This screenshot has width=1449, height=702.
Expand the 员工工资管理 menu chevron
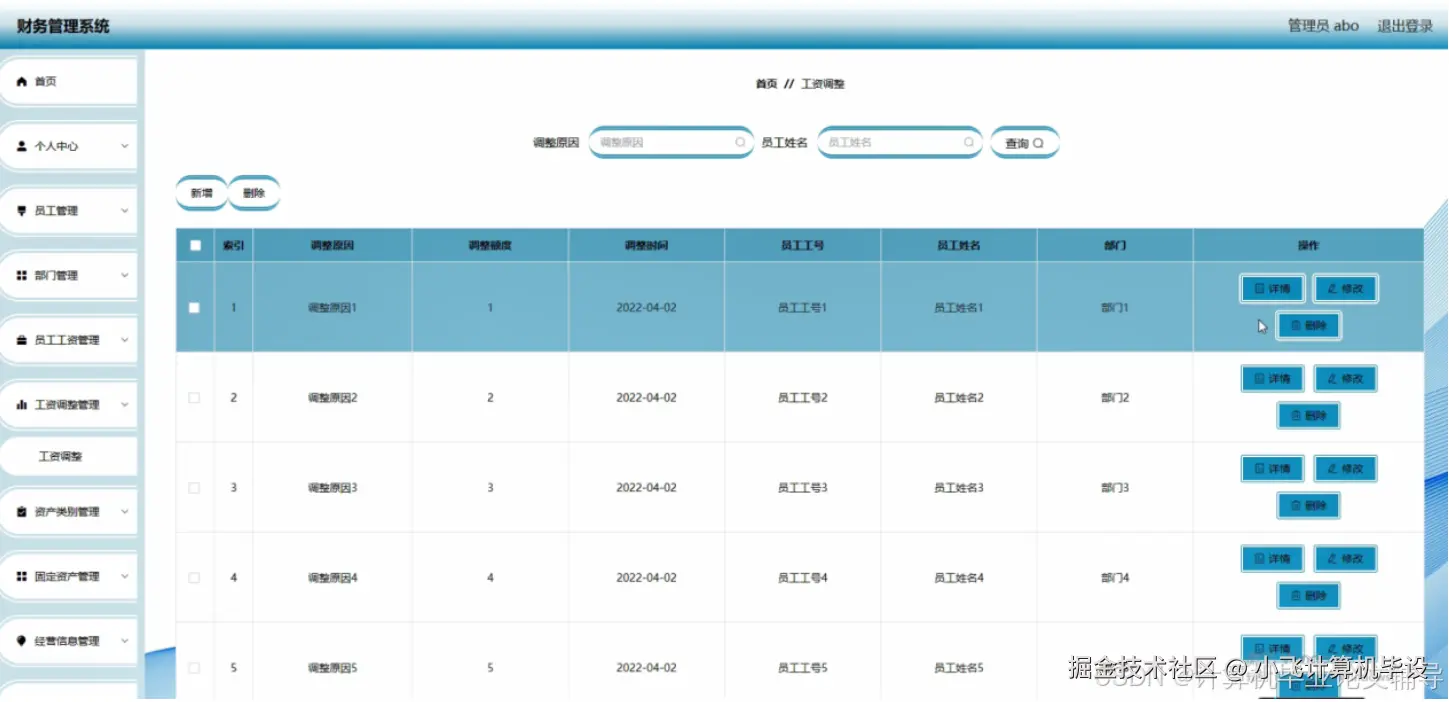pos(125,340)
